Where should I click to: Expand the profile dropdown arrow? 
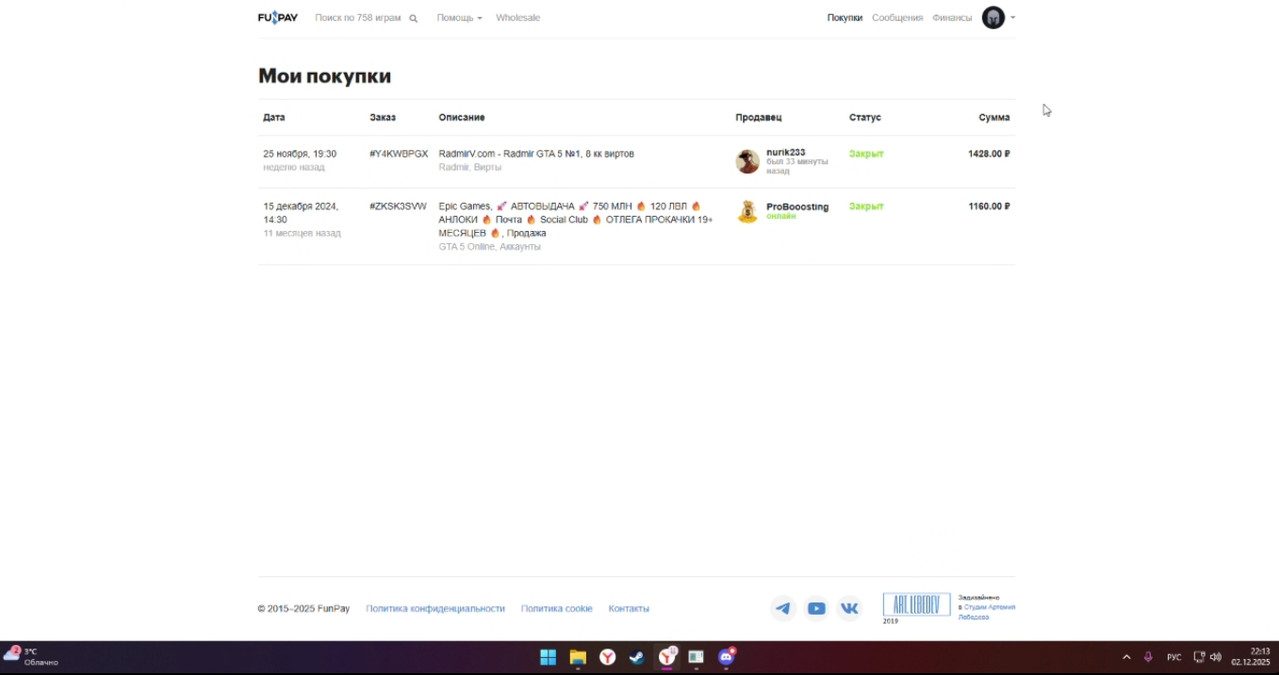(1013, 18)
